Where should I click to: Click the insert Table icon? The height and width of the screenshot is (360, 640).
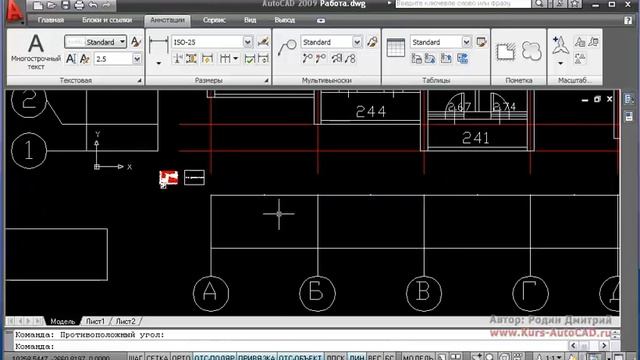tap(396, 47)
